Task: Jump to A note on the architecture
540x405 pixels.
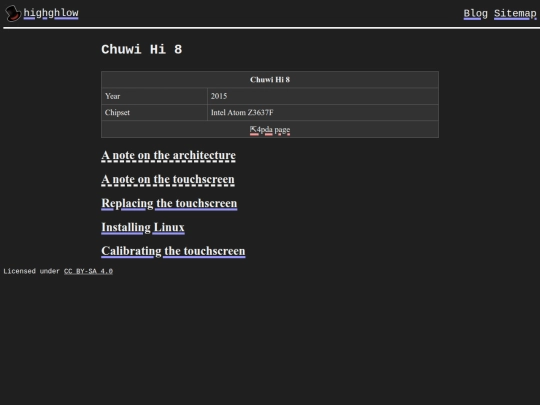Action: coord(168,155)
